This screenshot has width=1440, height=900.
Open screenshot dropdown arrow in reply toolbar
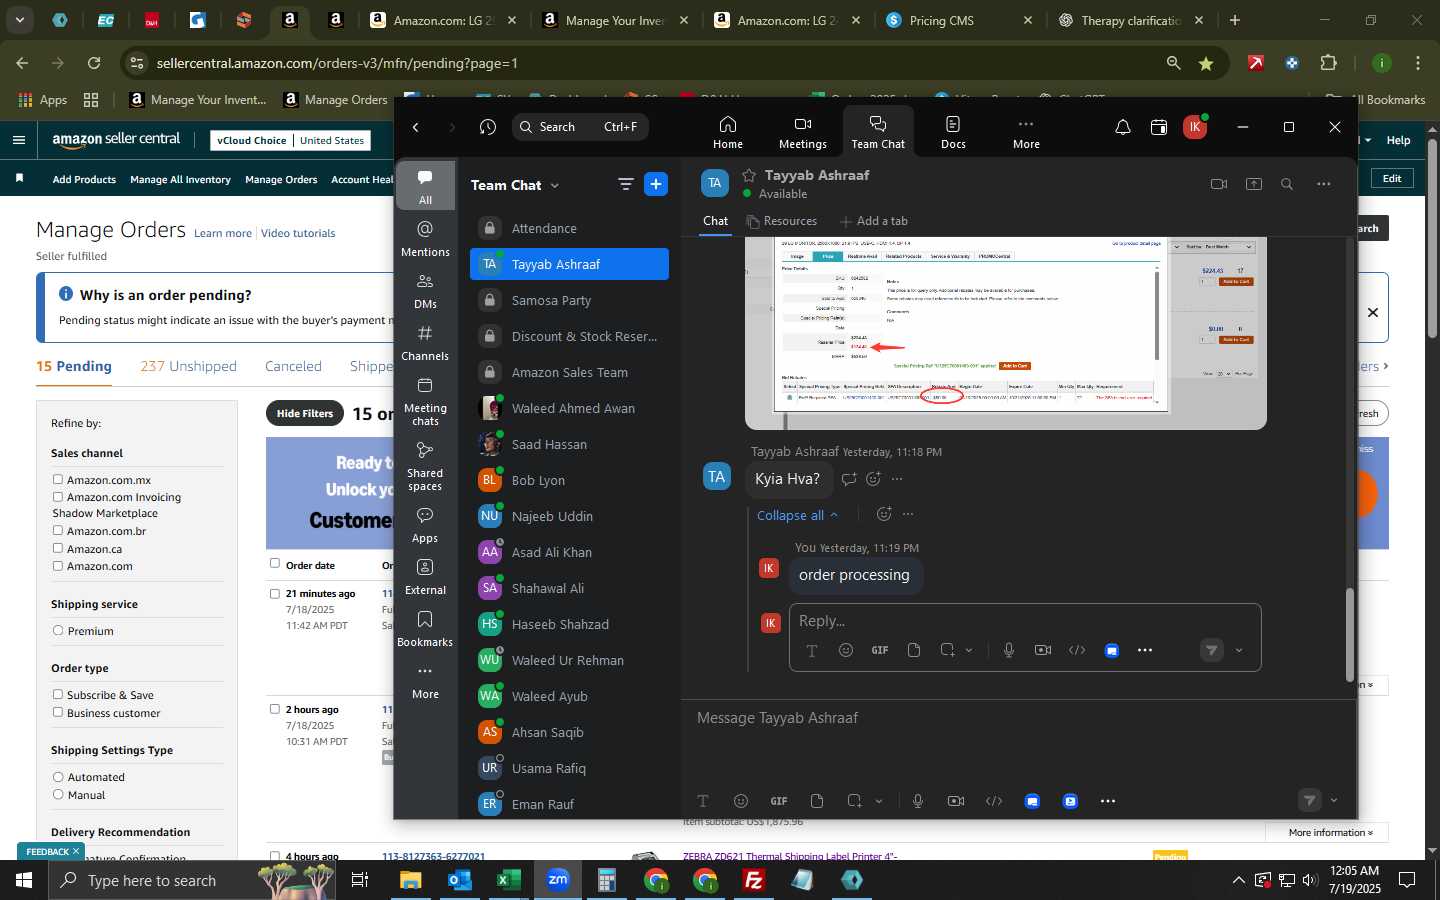click(x=969, y=650)
